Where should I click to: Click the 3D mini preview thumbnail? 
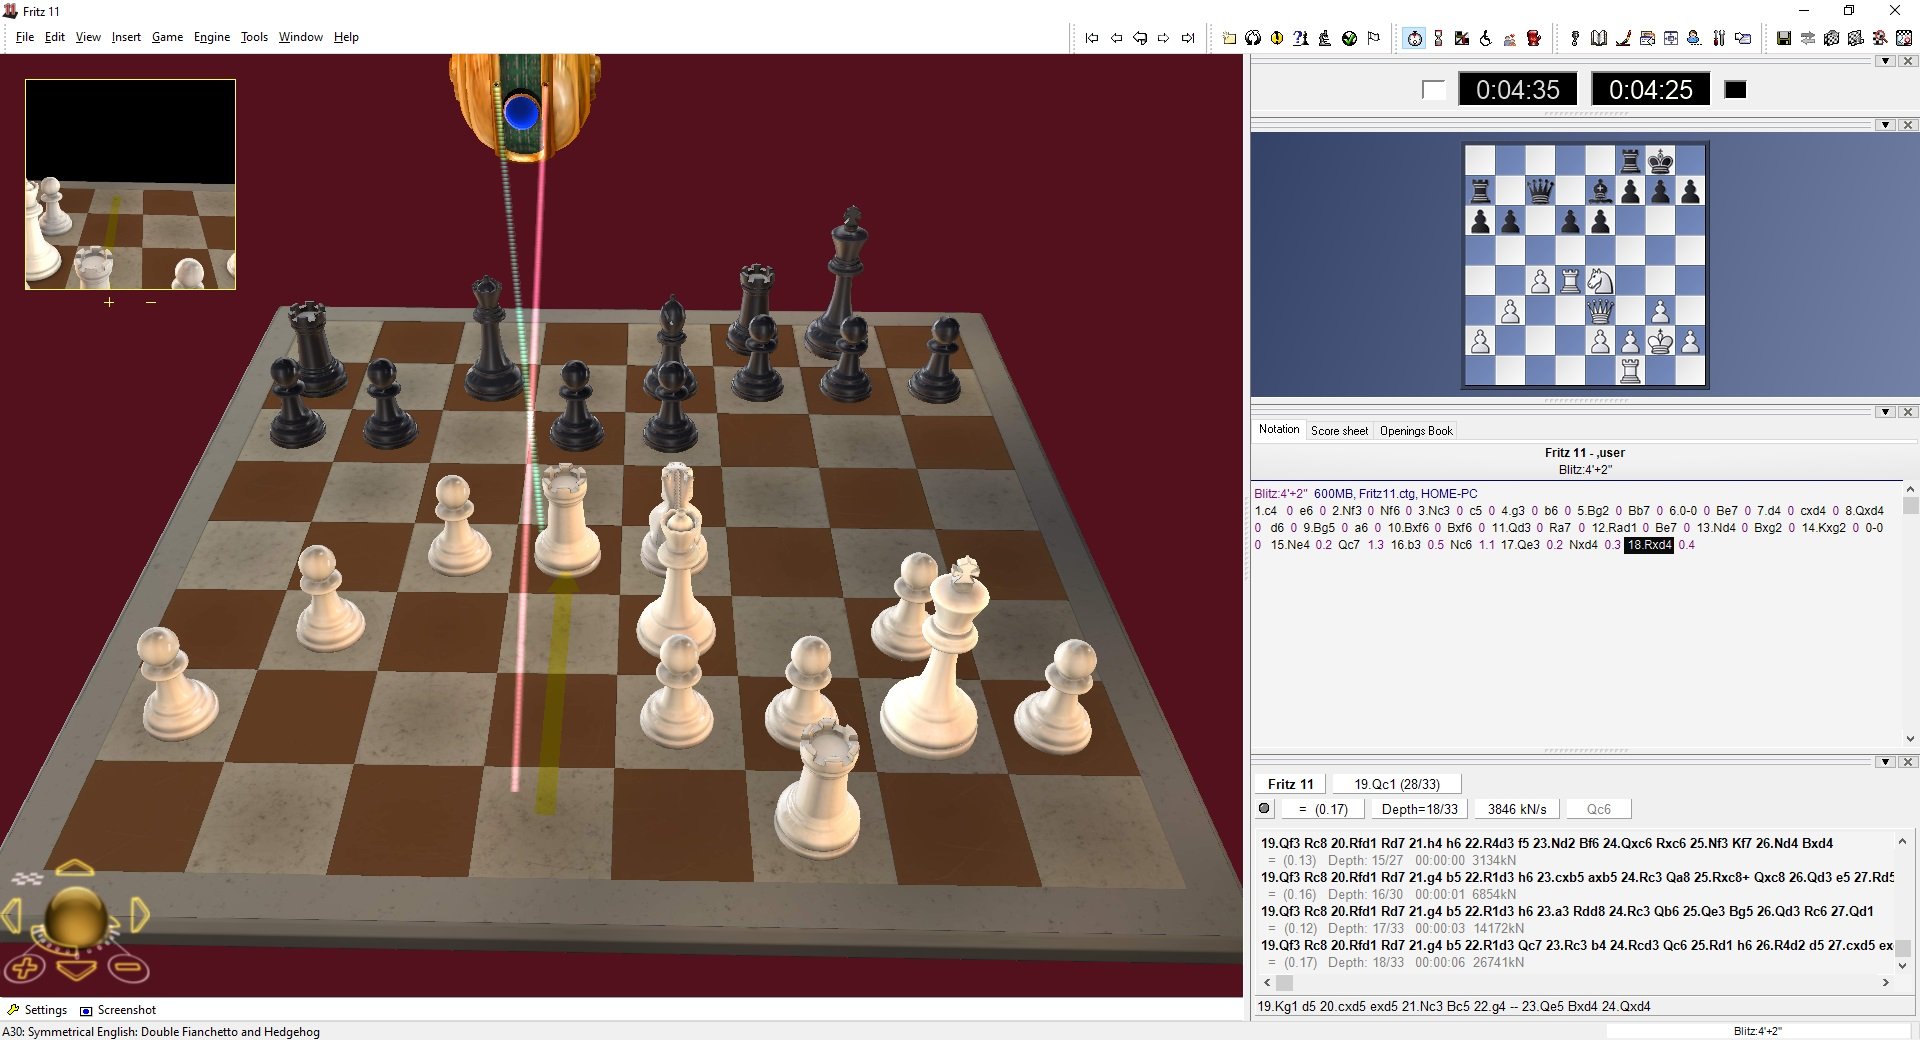coord(130,185)
